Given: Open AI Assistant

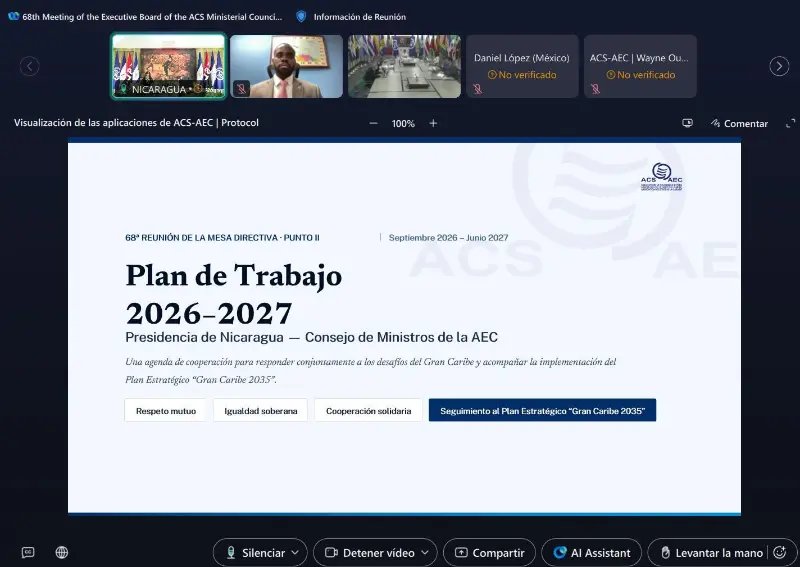Looking at the screenshot, I should pyautogui.click(x=591, y=553).
